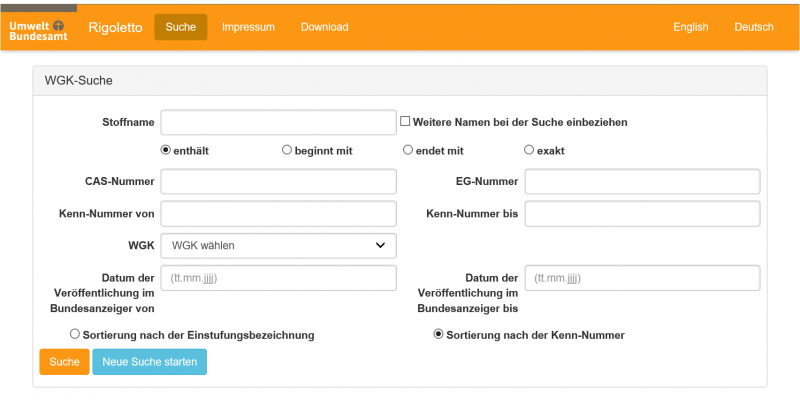800x400 pixels.
Task: Select Sortierung nach der Einstufungsbezeichnung
Action: pos(75,334)
